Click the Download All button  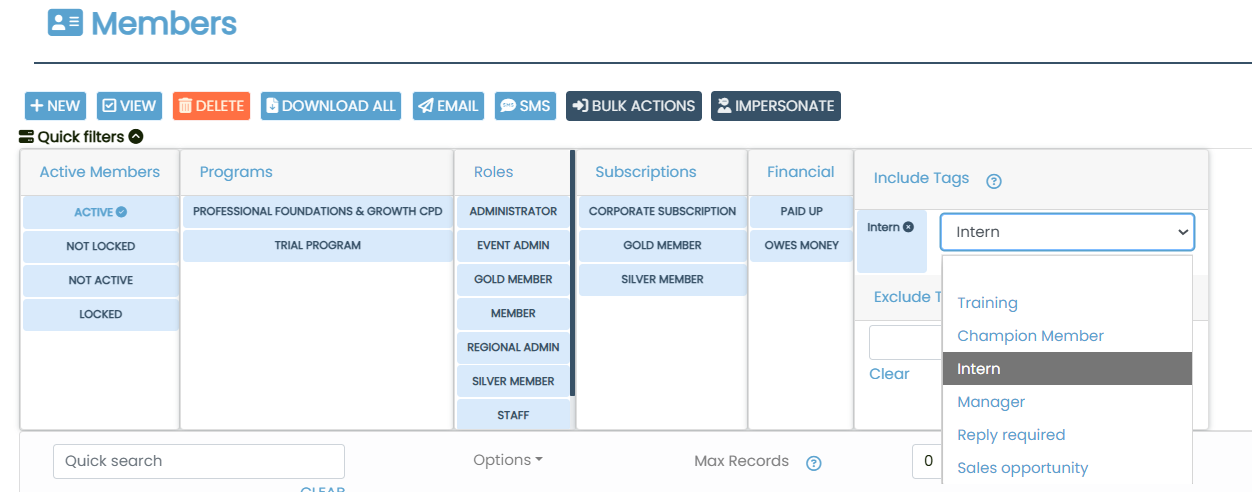coord(331,106)
